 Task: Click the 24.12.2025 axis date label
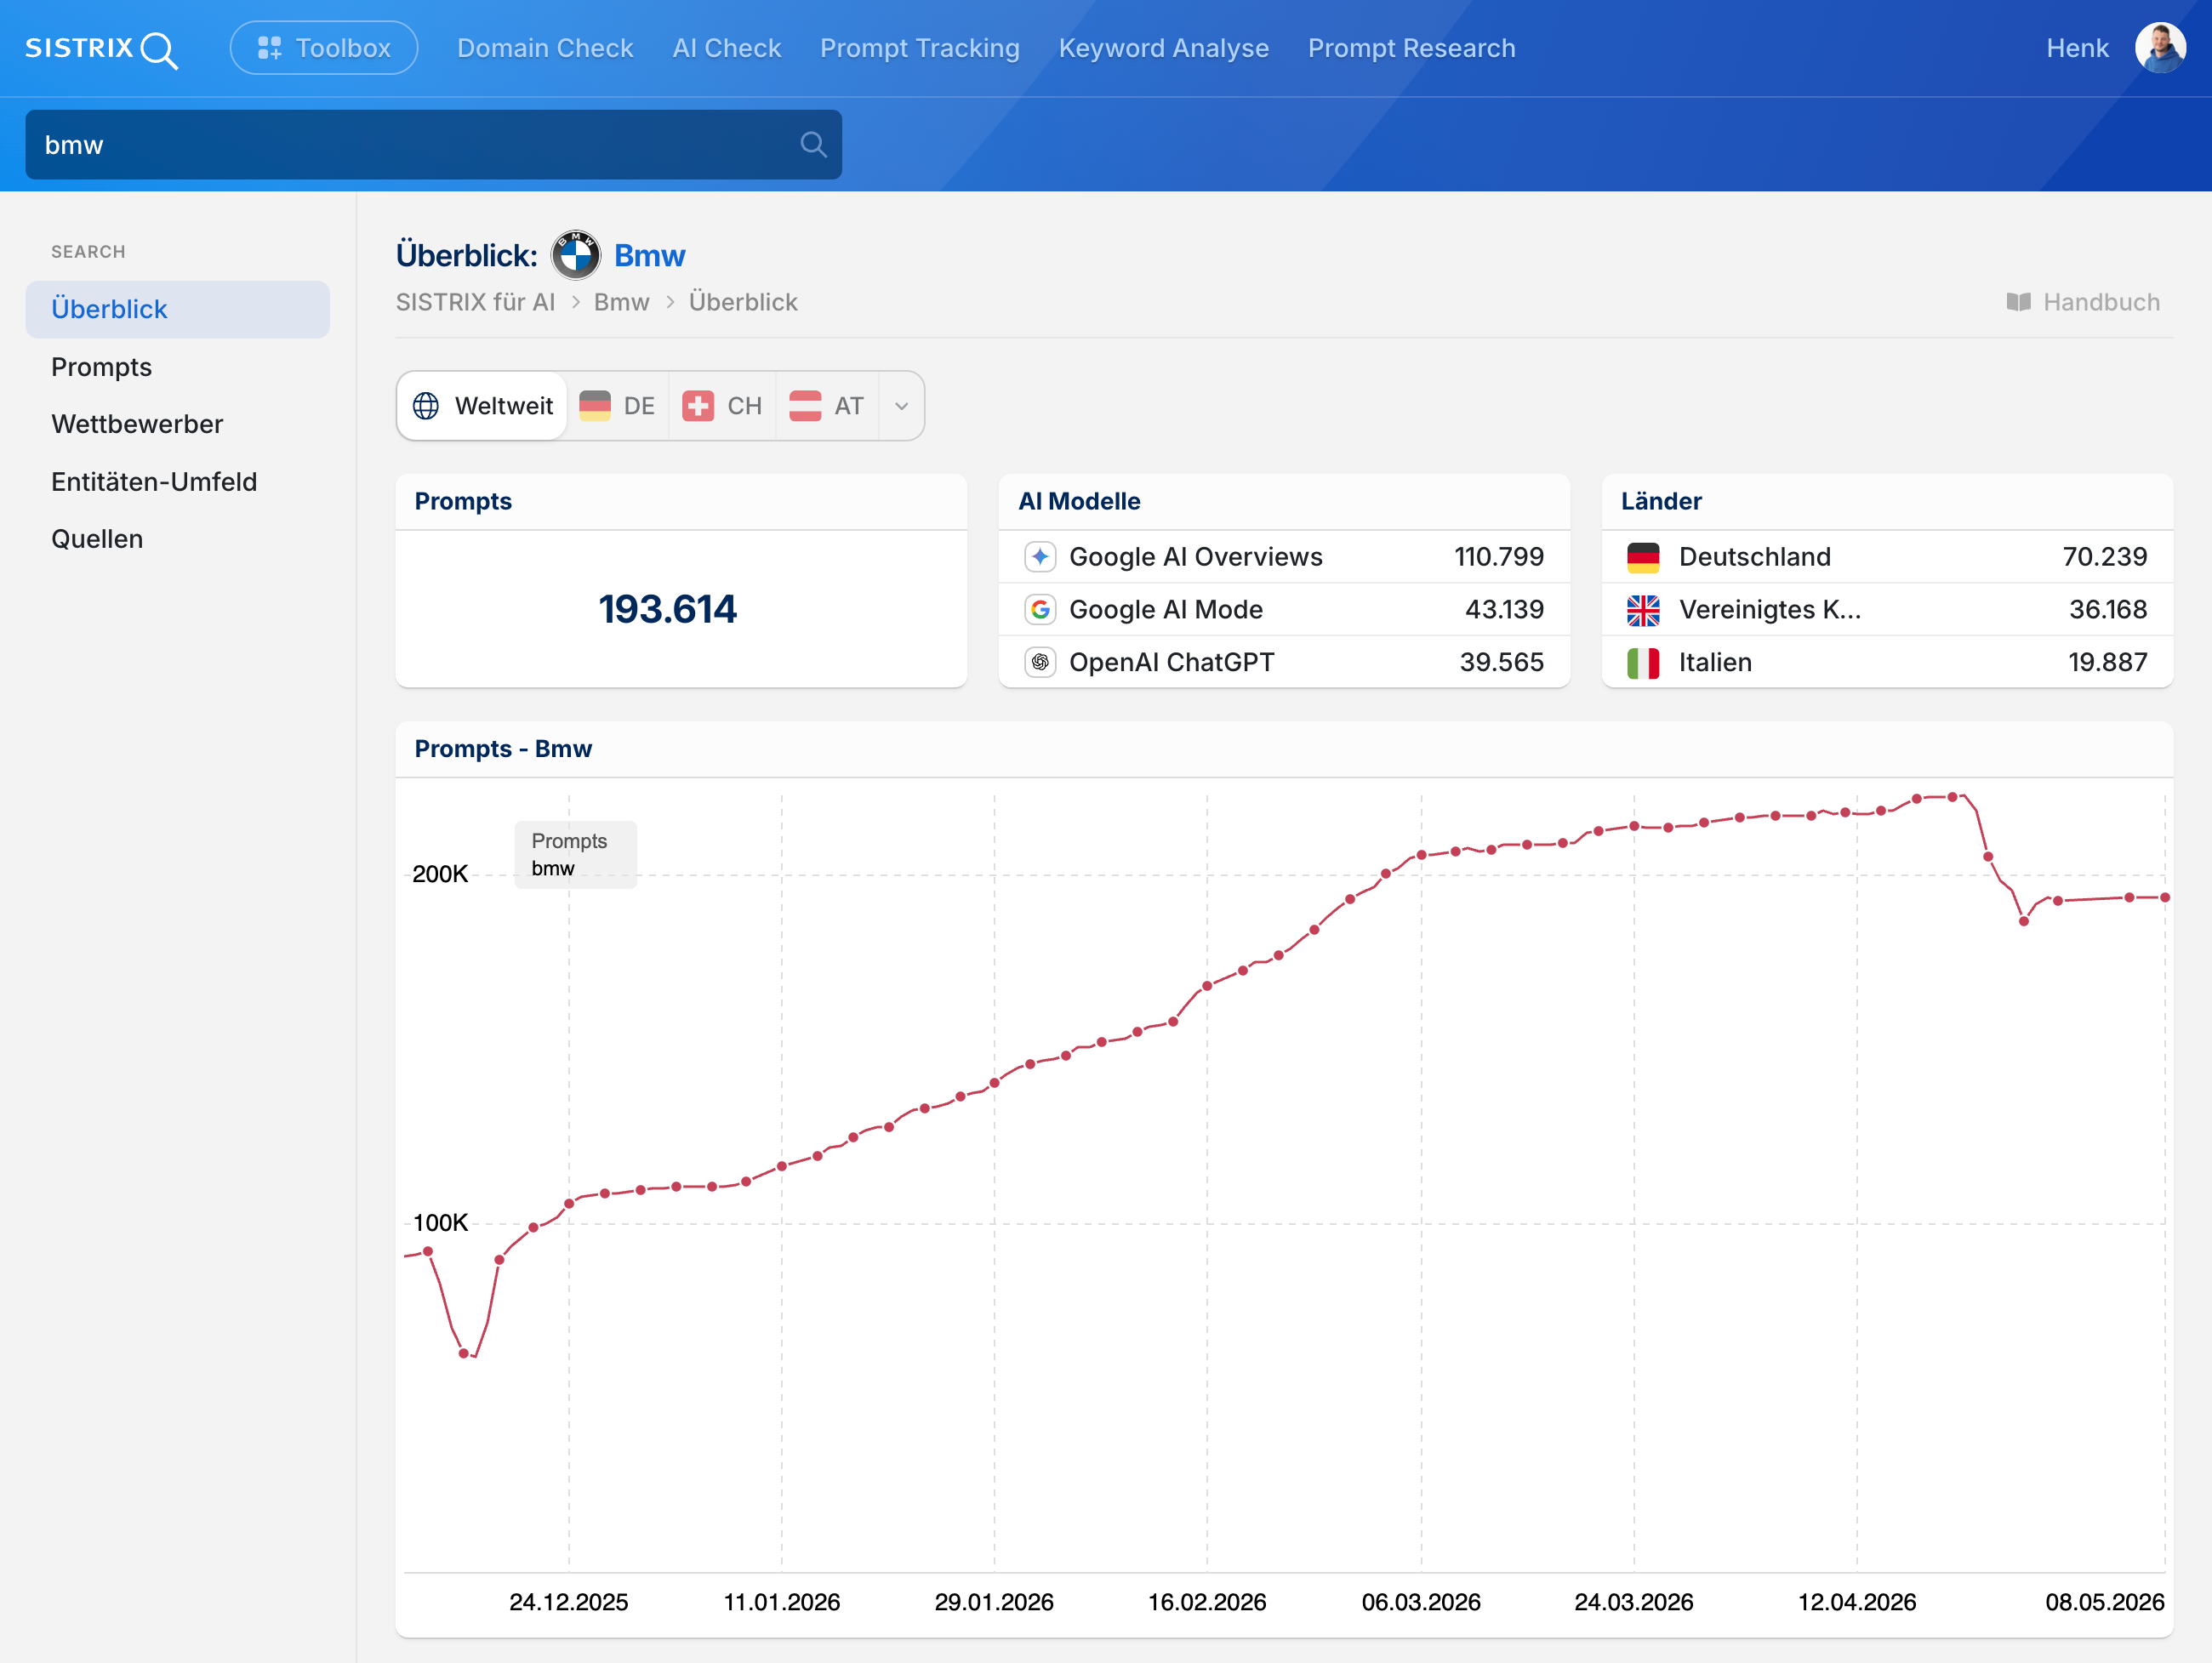point(568,1602)
